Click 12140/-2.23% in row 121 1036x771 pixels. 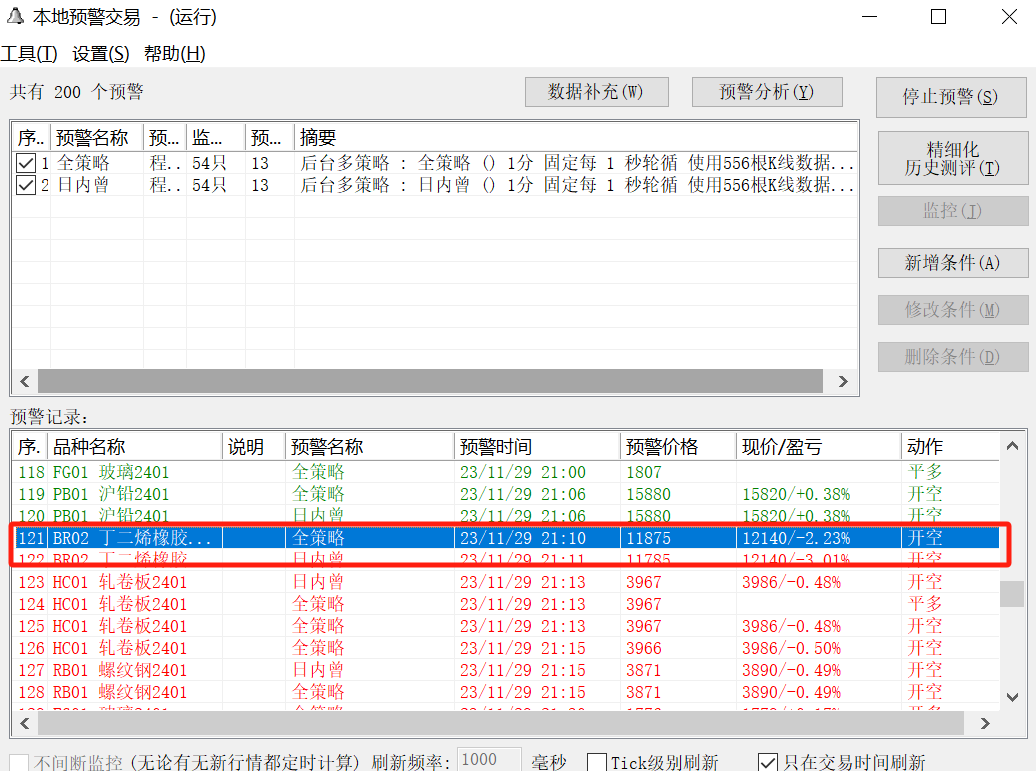(796, 538)
